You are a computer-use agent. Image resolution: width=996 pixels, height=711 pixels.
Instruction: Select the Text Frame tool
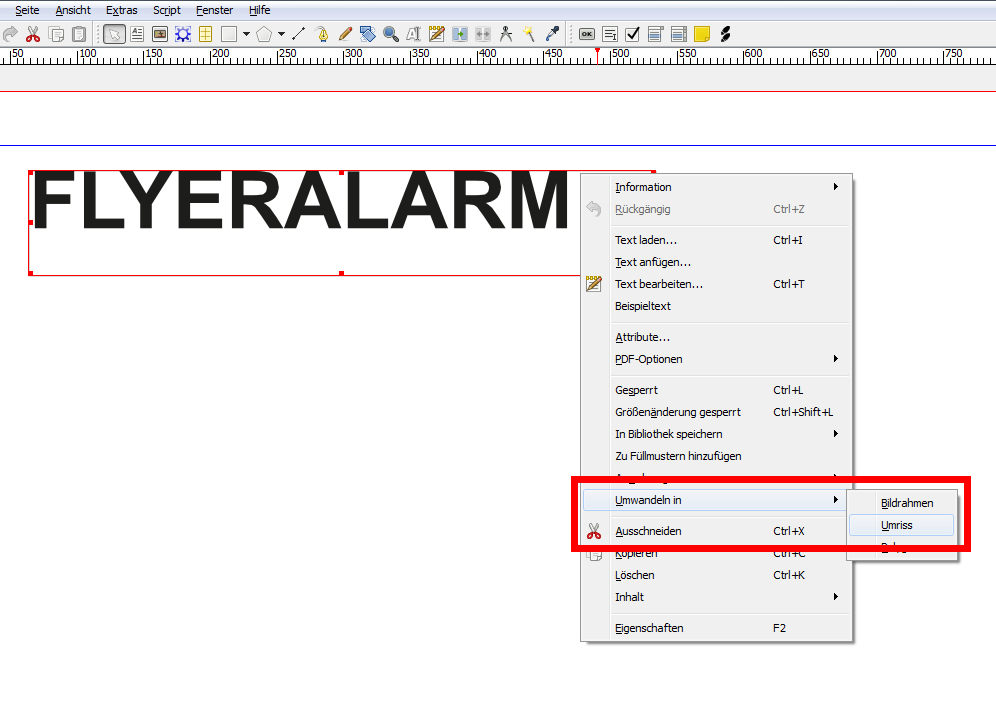point(137,34)
